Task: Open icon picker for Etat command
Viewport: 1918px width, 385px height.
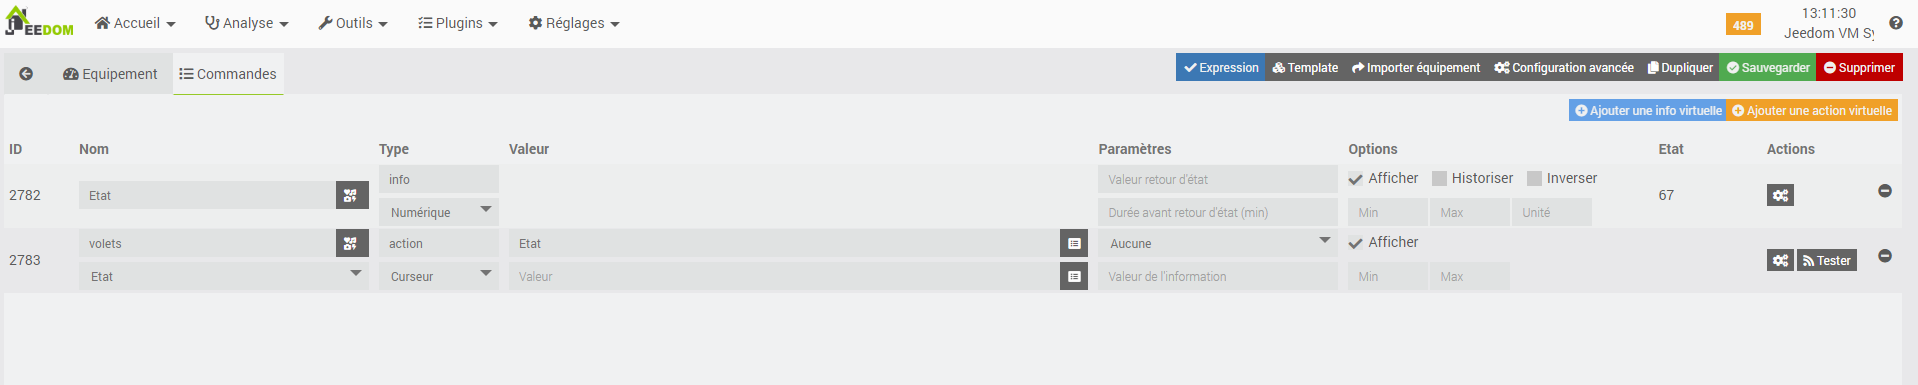Action: (351, 195)
